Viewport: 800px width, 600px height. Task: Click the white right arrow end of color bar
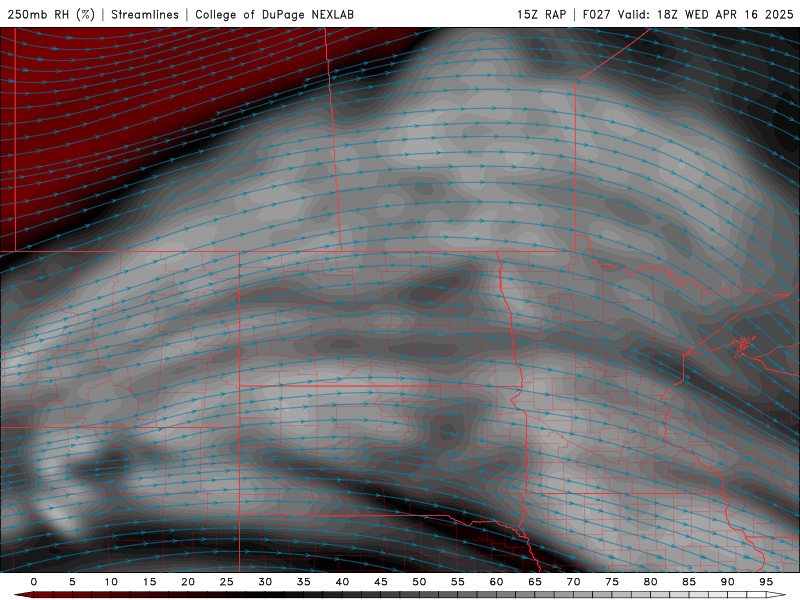(x=776, y=595)
